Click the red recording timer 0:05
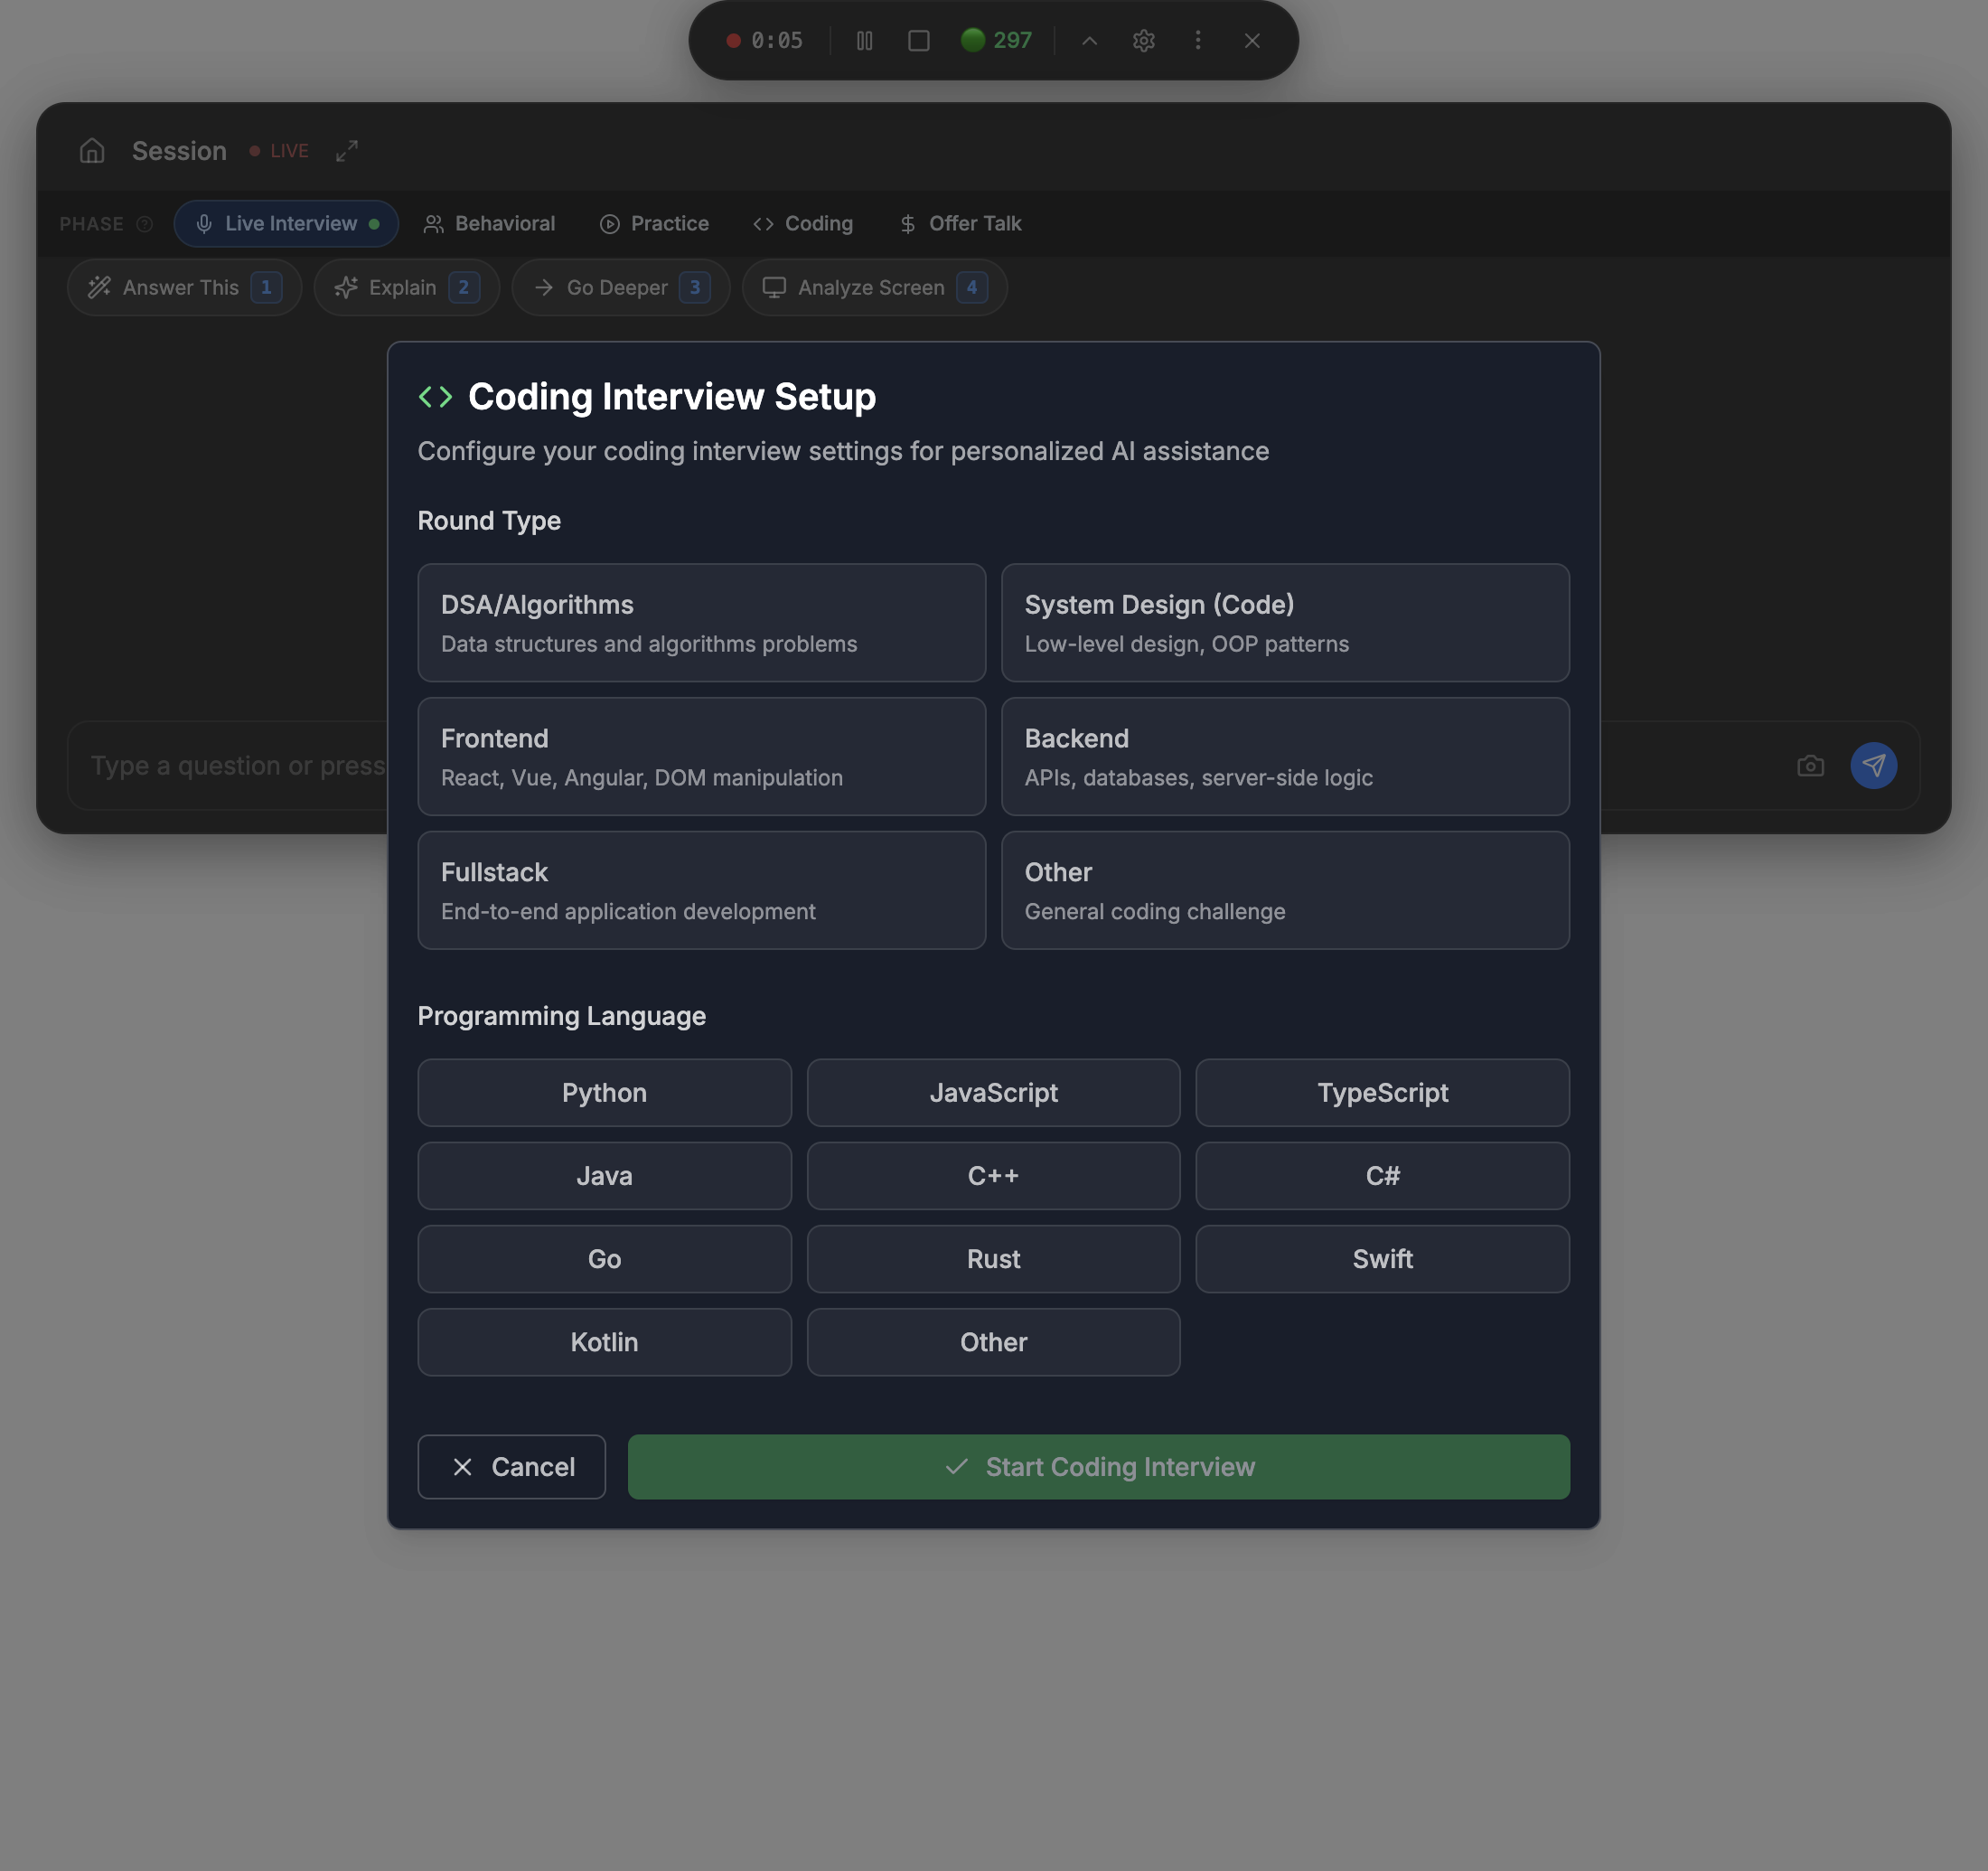Screen dimensions: 1988x1871 click(x=765, y=41)
